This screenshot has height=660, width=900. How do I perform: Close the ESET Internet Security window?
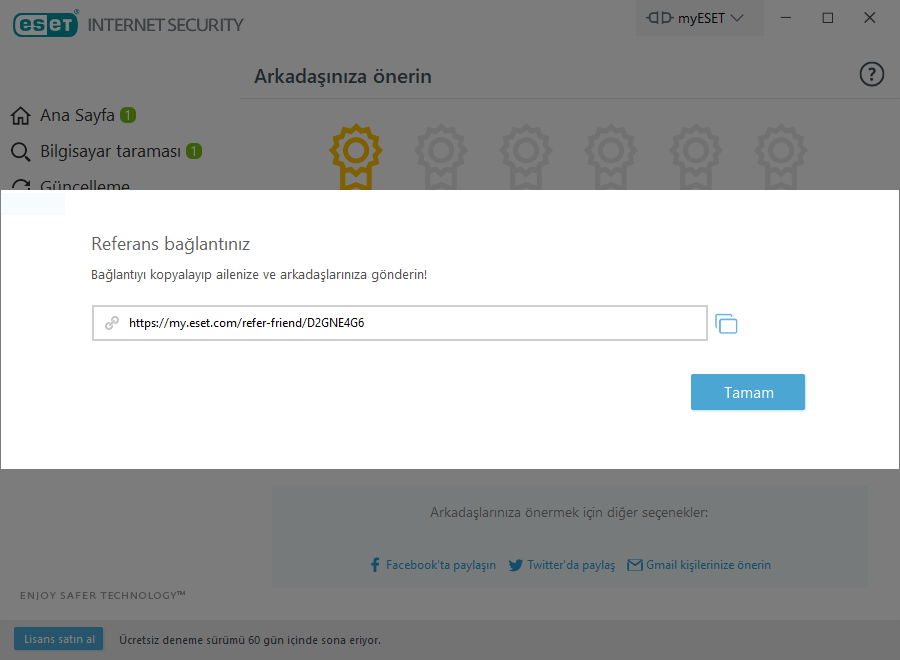click(870, 18)
